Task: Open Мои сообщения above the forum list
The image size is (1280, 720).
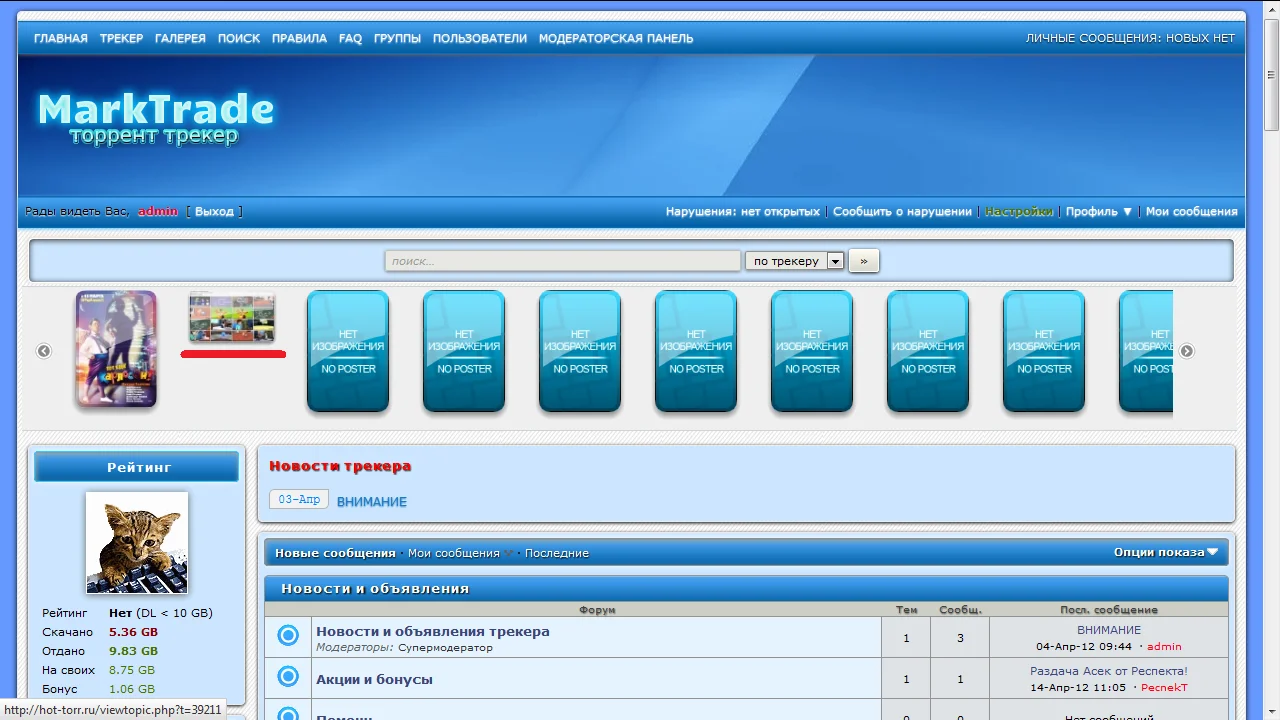Action: tap(453, 553)
